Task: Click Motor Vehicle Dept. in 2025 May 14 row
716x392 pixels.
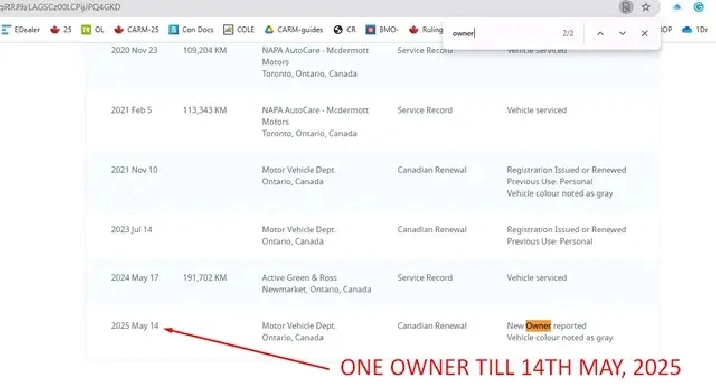Action: 298,326
